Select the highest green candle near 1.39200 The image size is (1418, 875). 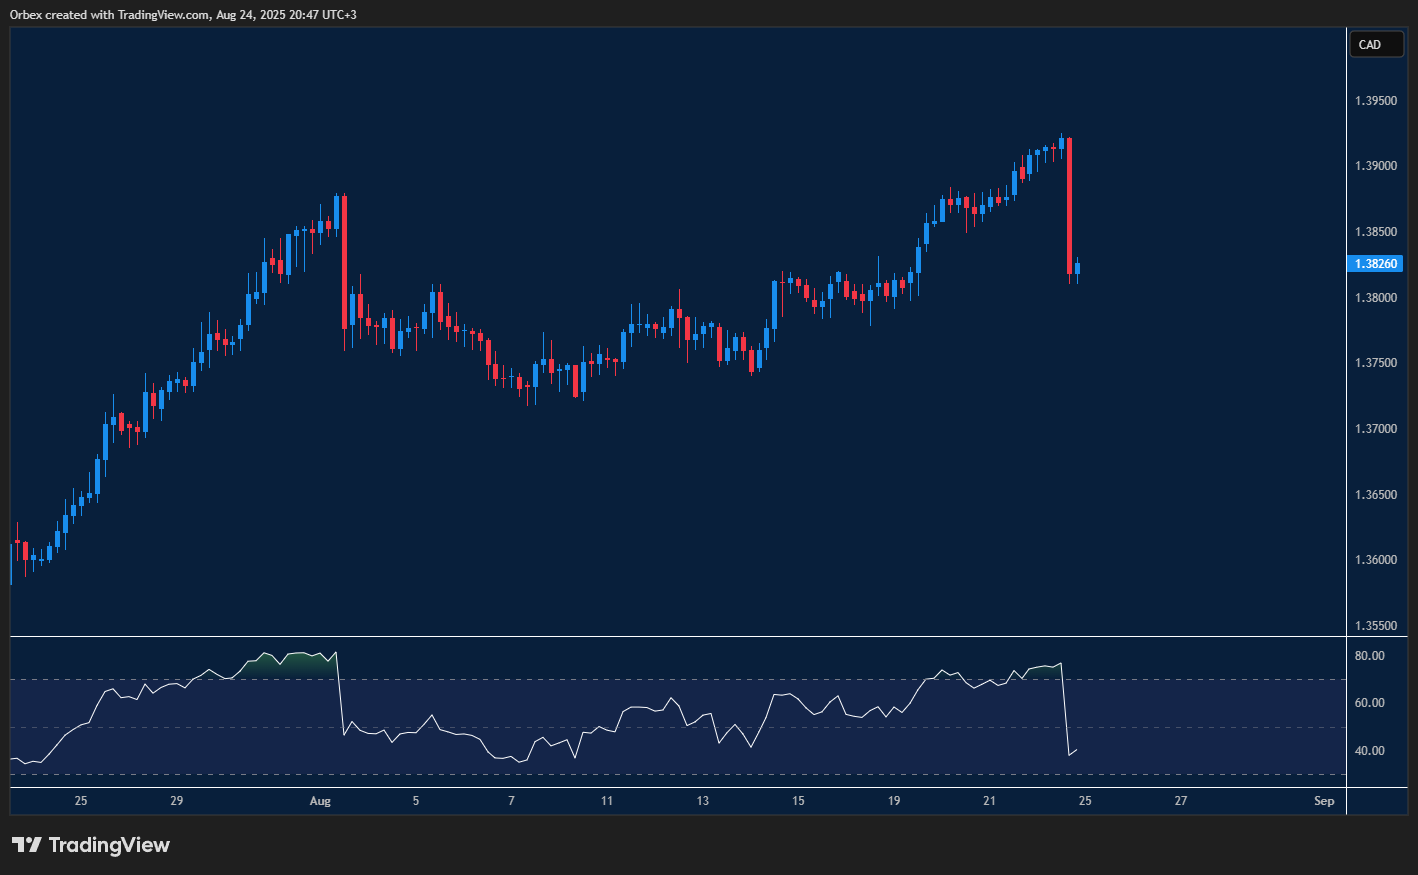click(x=1063, y=145)
